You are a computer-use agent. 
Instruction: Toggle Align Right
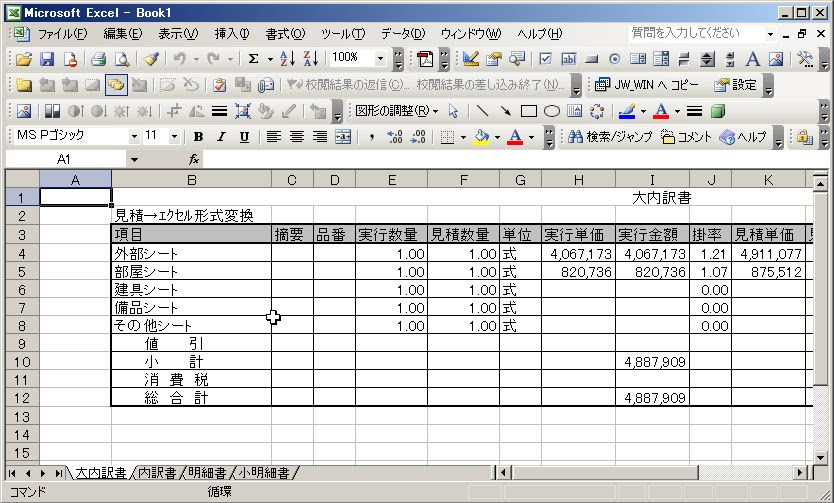click(x=320, y=137)
